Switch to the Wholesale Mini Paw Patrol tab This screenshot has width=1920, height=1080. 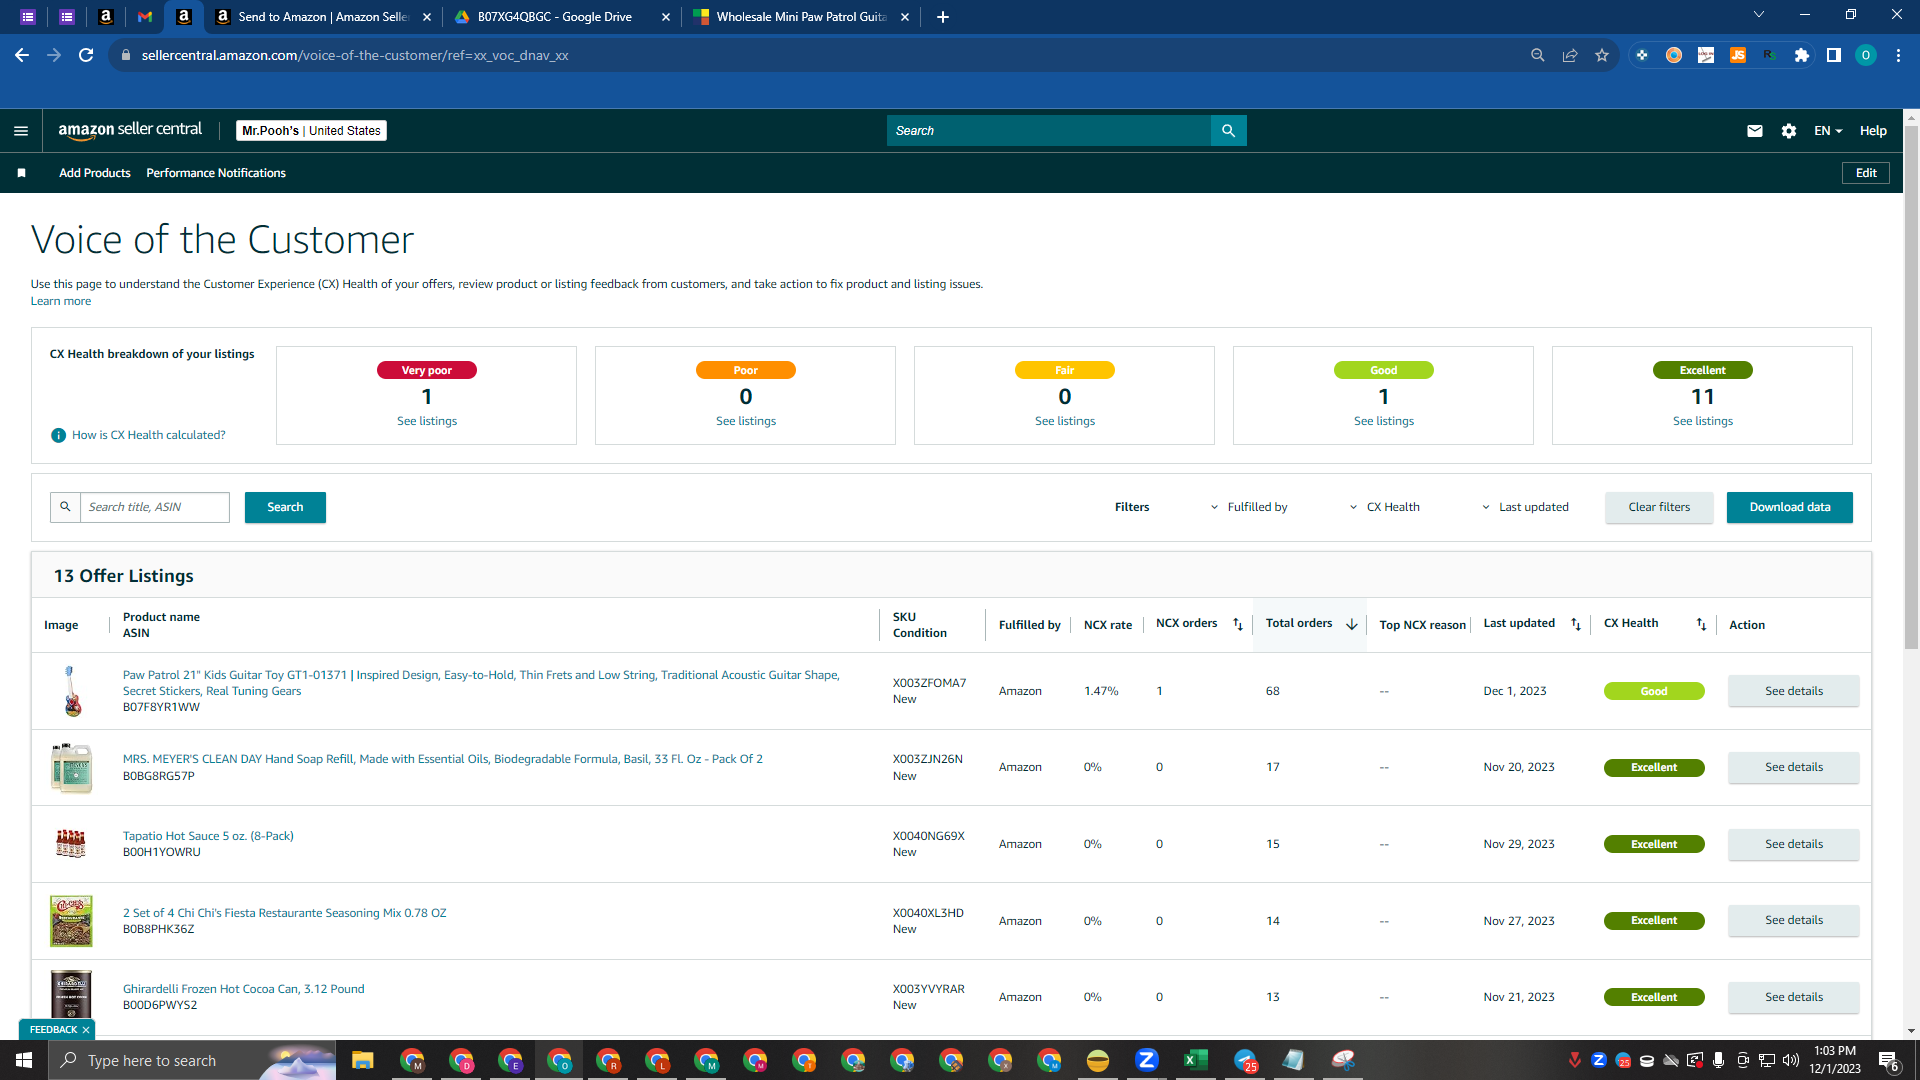point(800,17)
